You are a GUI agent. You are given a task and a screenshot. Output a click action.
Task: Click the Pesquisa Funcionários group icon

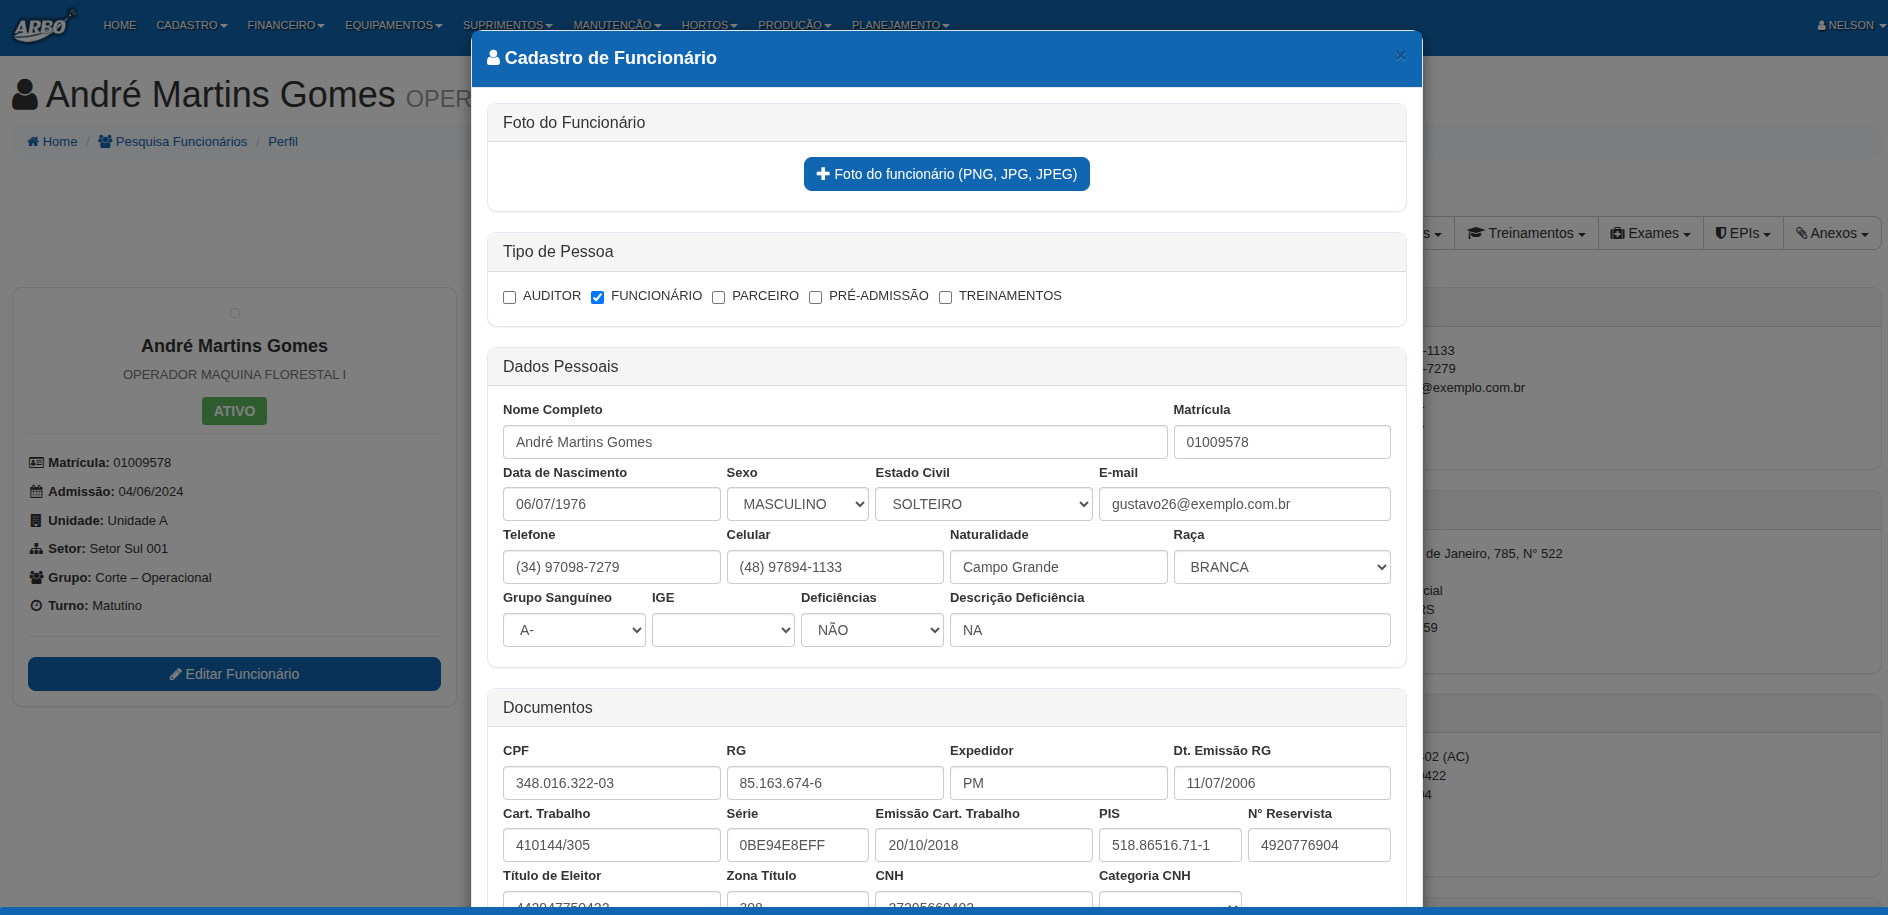tap(105, 142)
